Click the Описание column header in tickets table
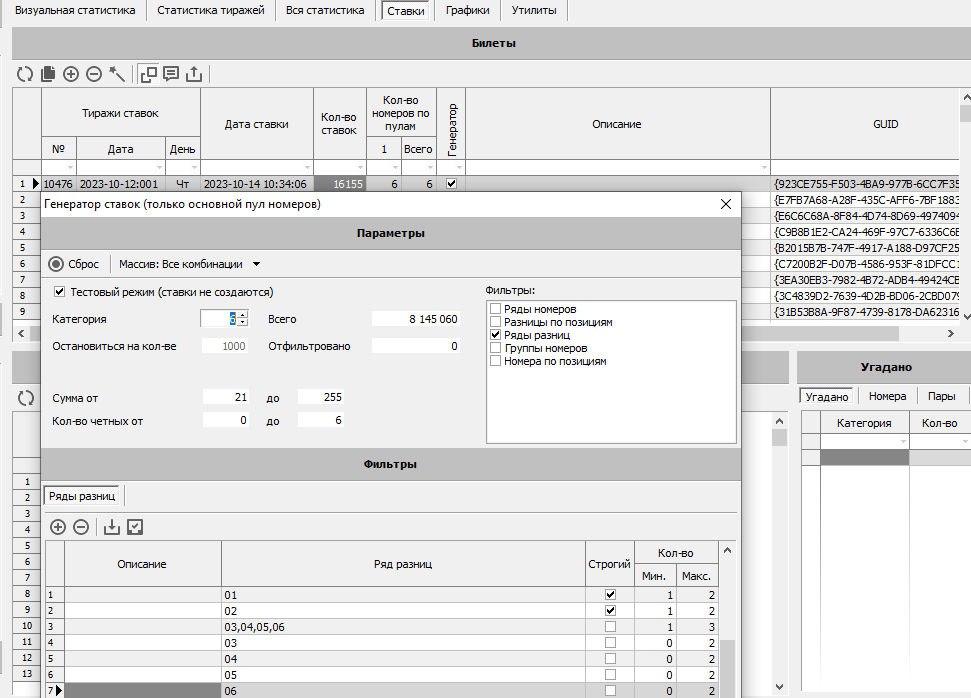 617,124
